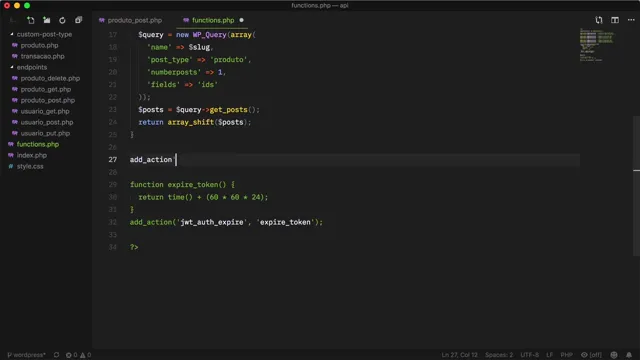Collapse all folders in explorer
The height and width of the screenshot is (360, 640).
78,20
